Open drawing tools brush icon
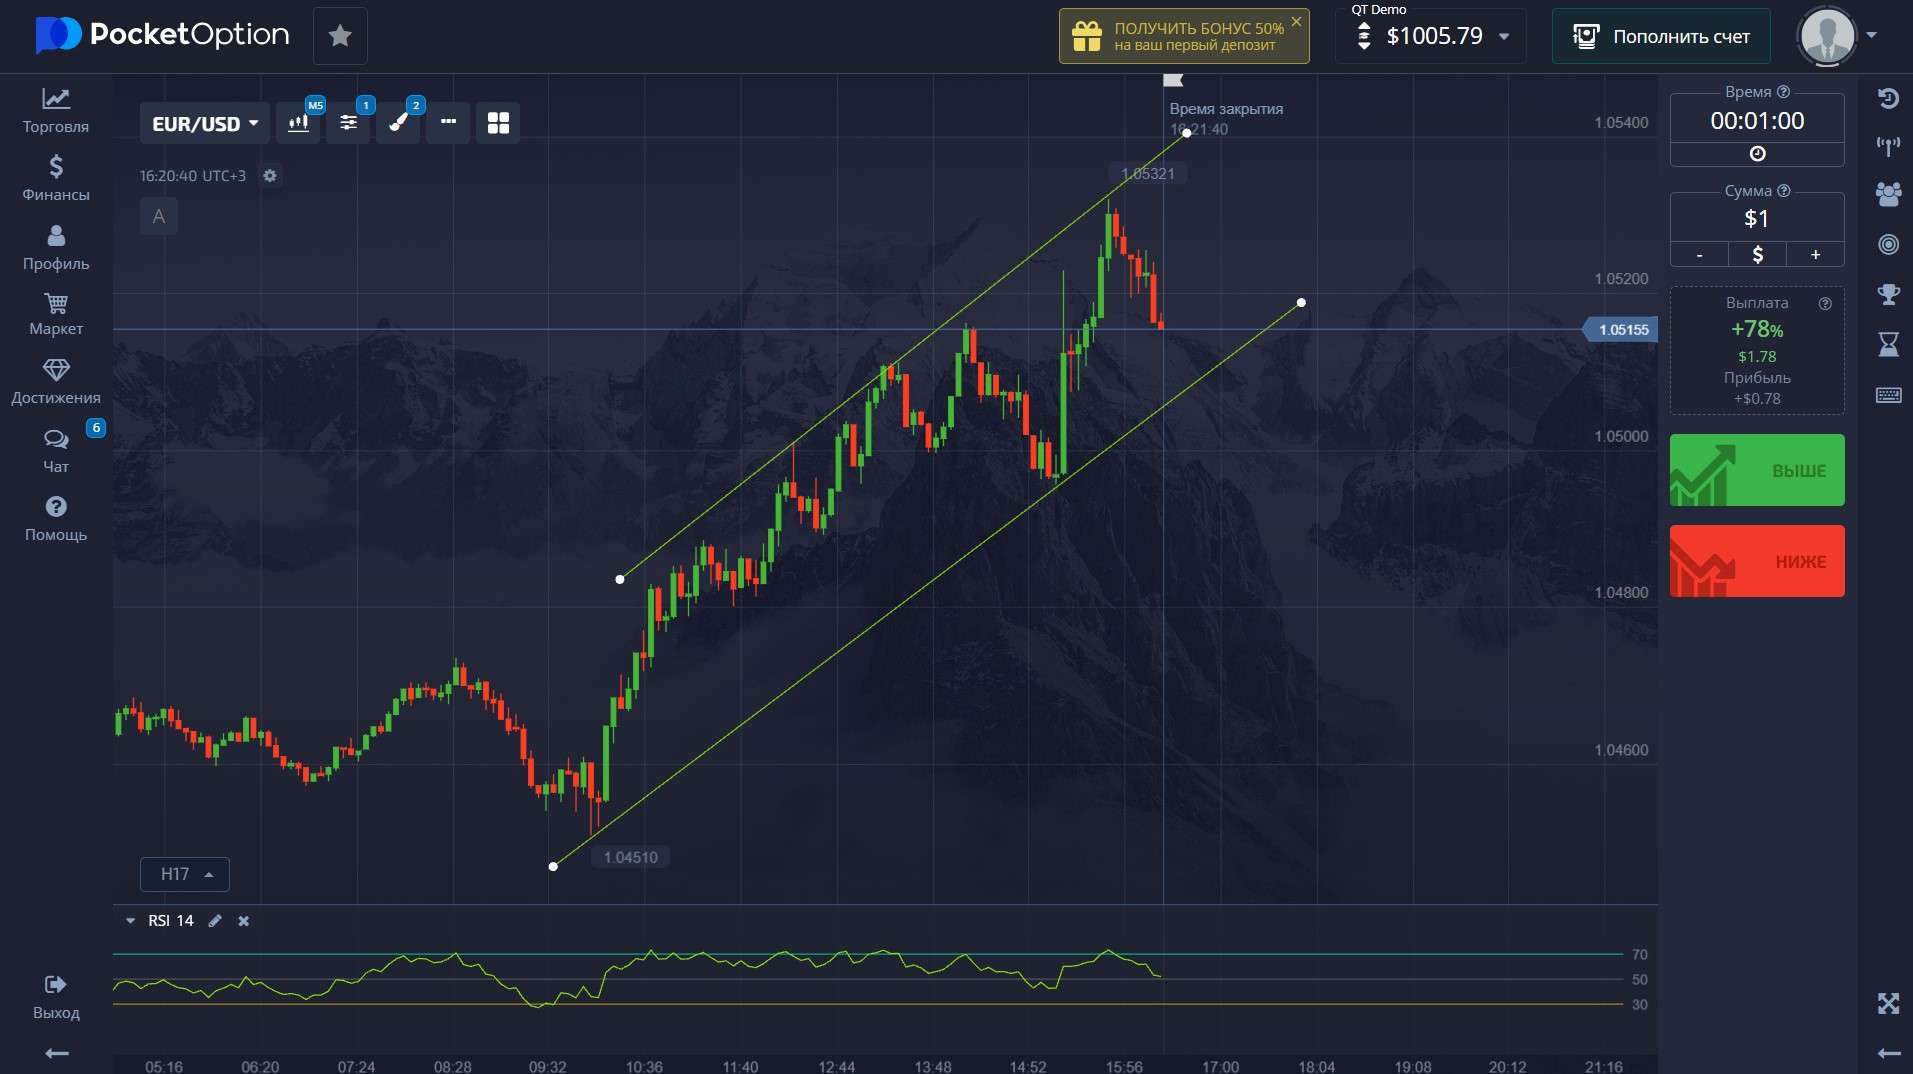Image resolution: width=1913 pixels, height=1074 pixels. point(398,123)
